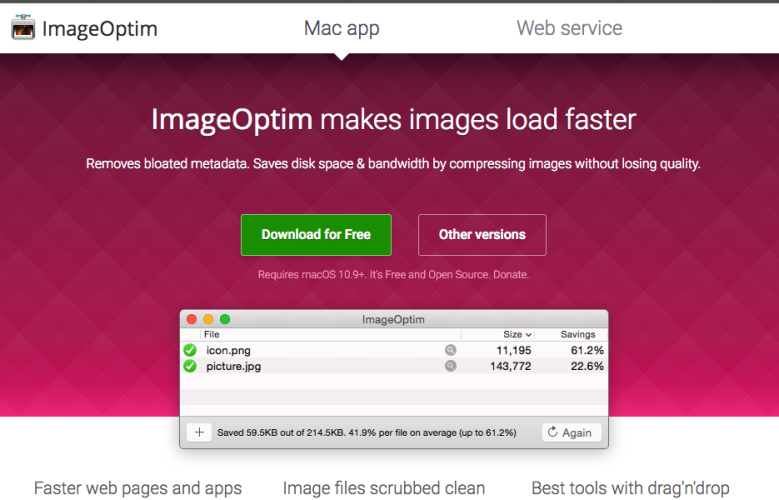
Task: Click the File column header
Action: point(212,334)
